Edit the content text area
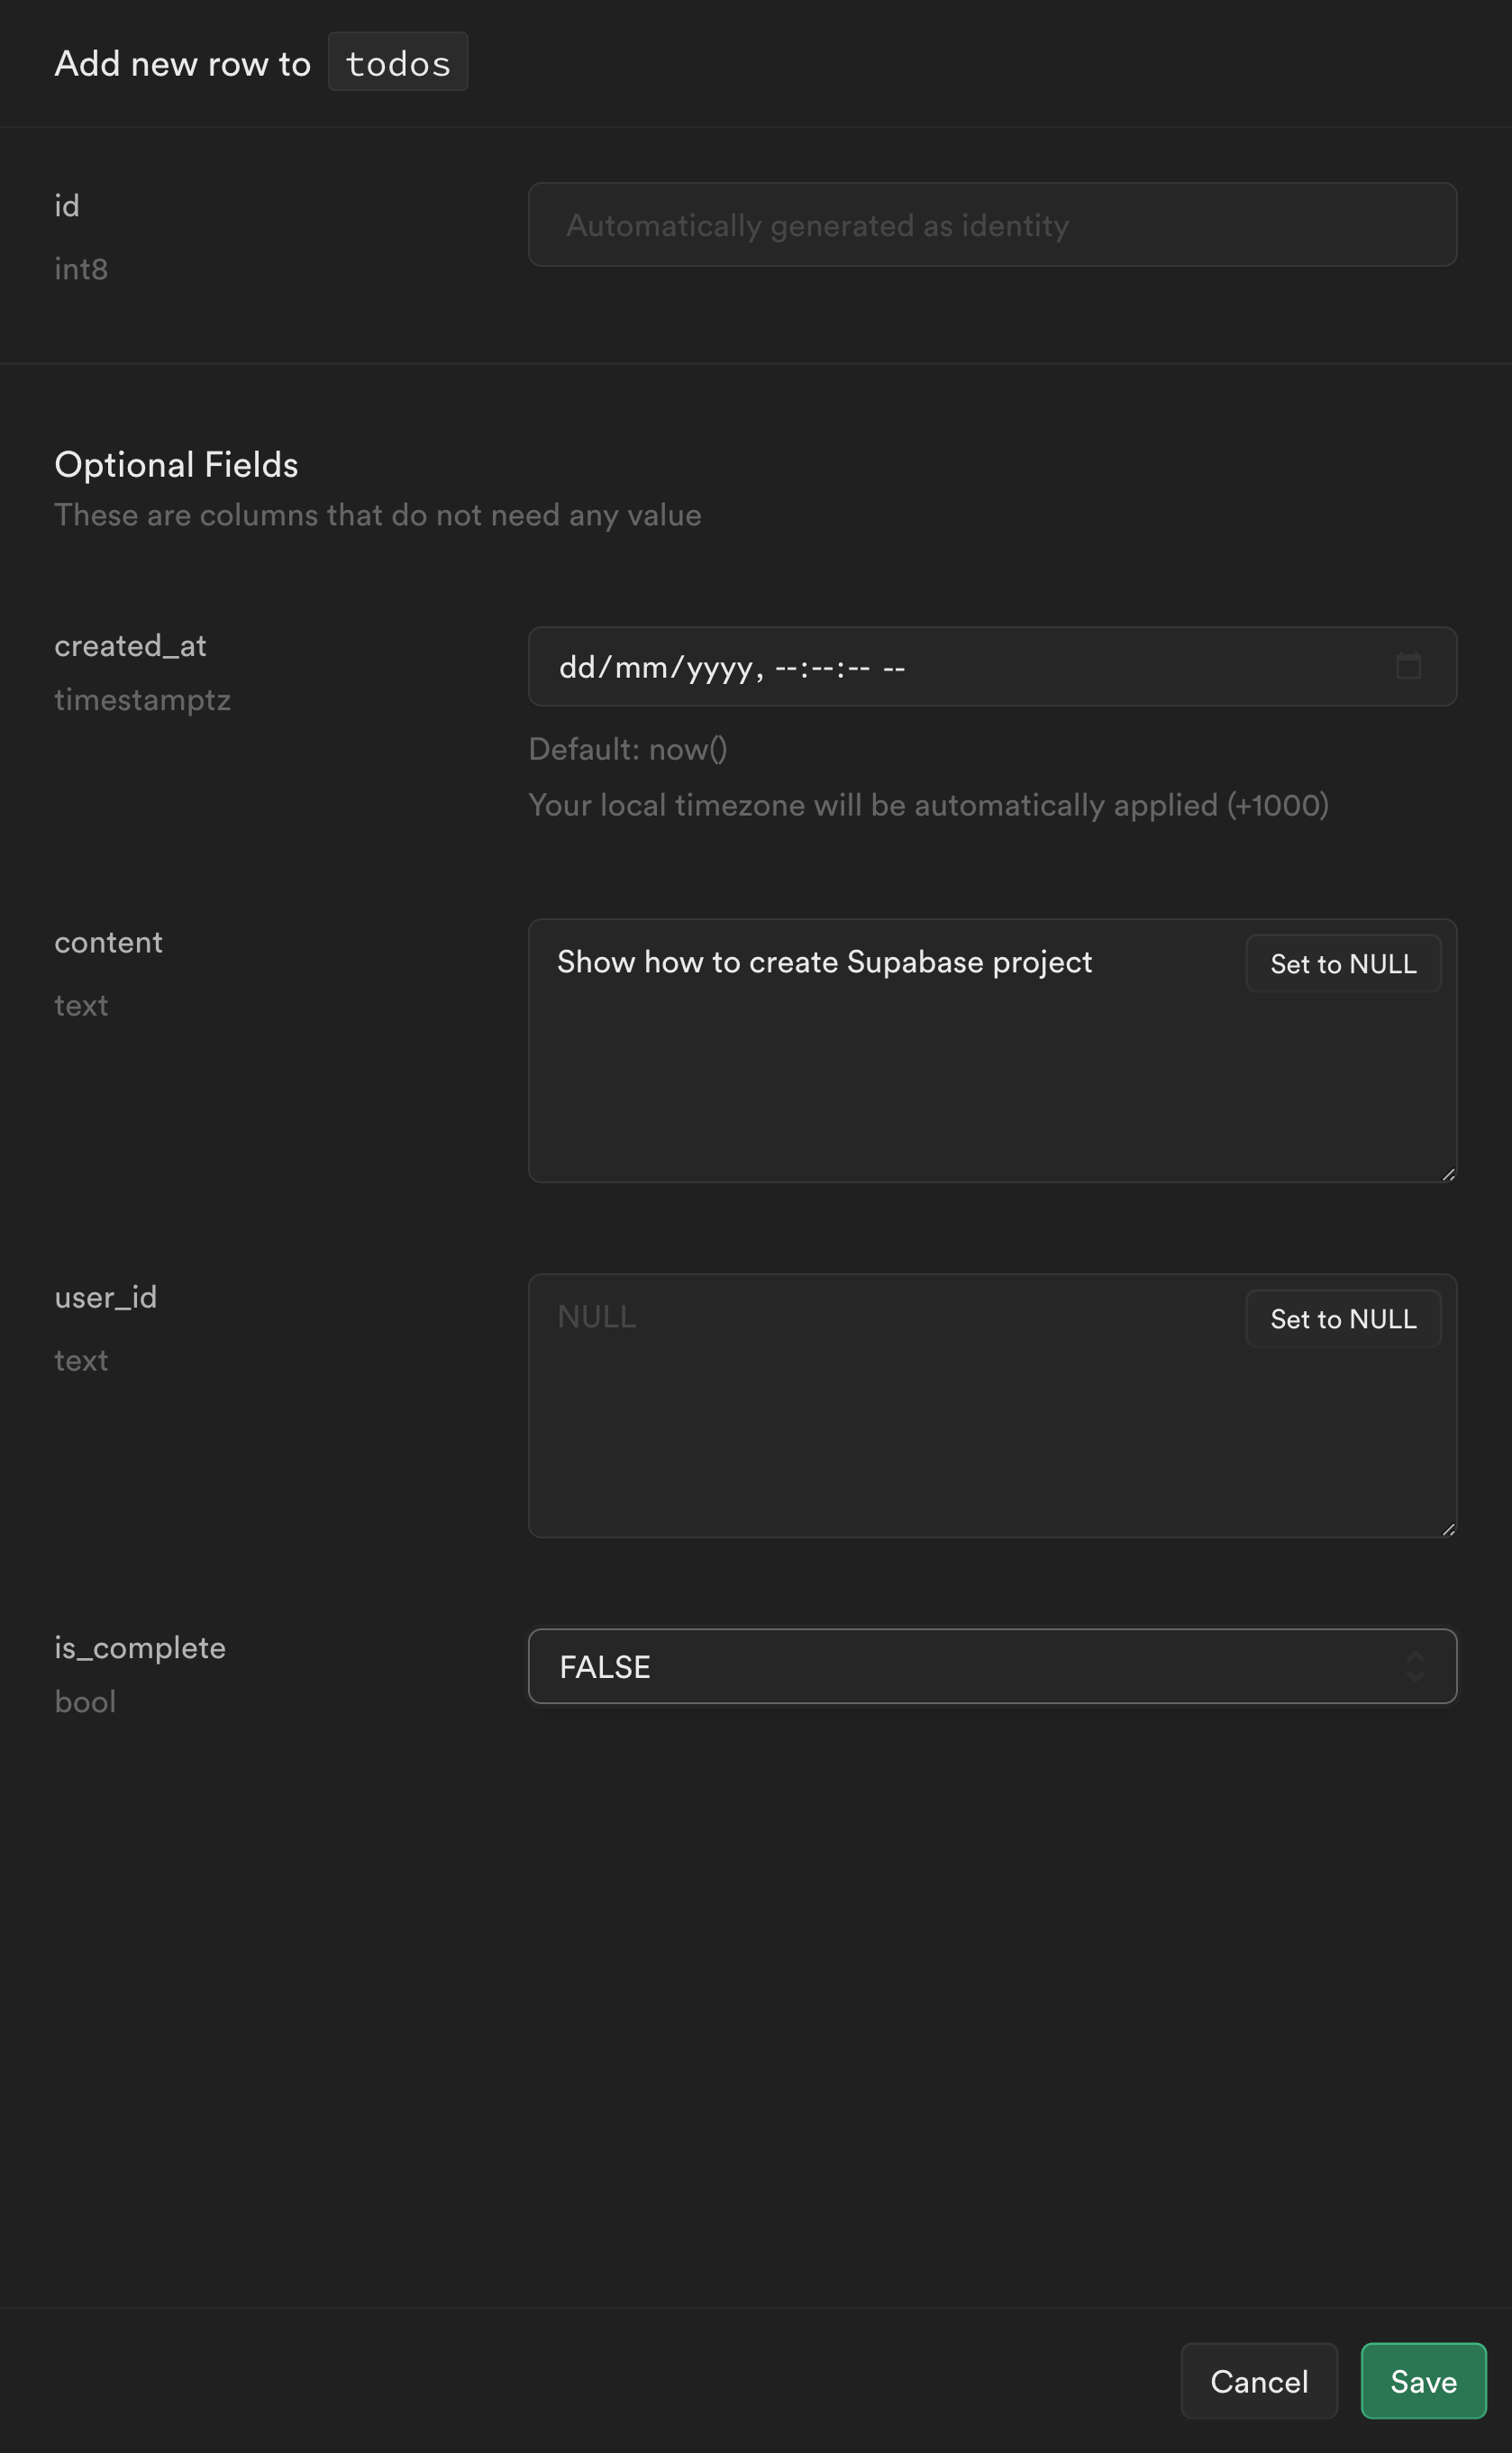The width and height of the screenshot is (1512, 2453). click(992, 1050)
